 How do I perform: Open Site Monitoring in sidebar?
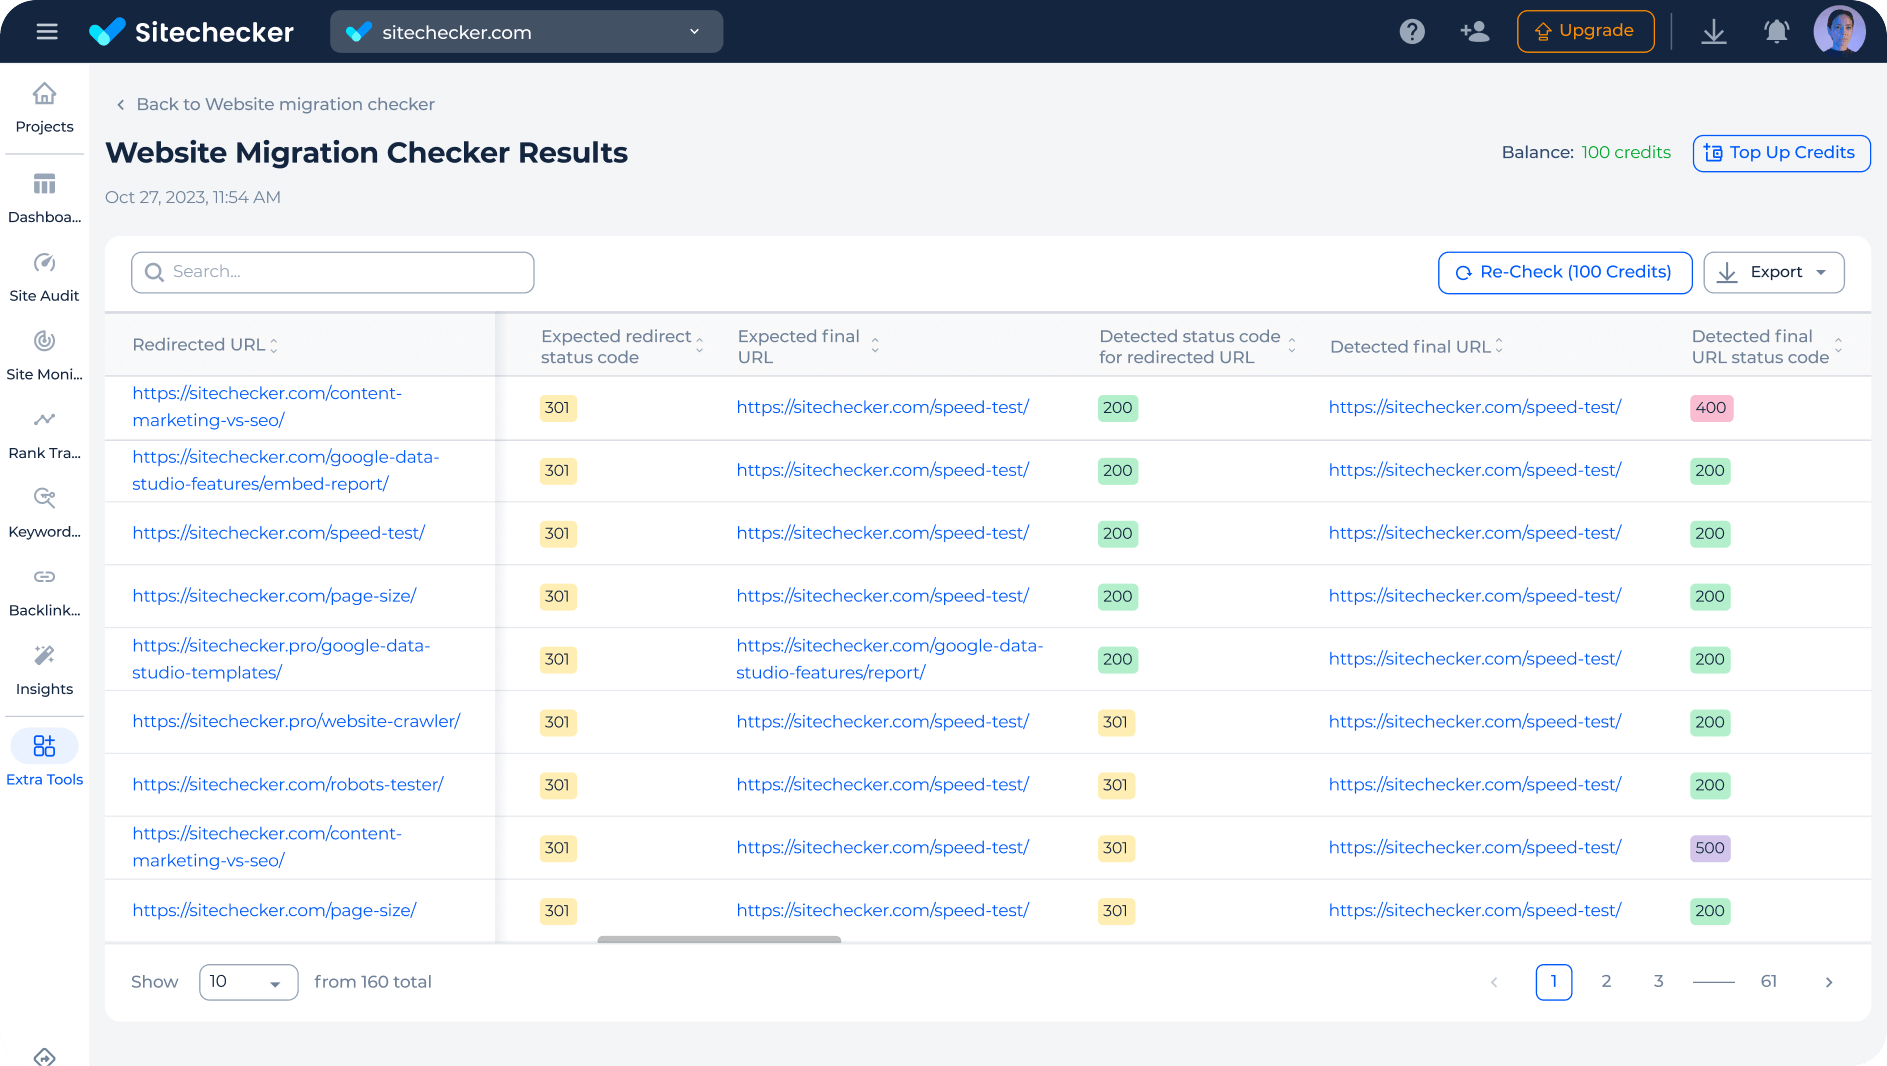[x=44, y=356]
